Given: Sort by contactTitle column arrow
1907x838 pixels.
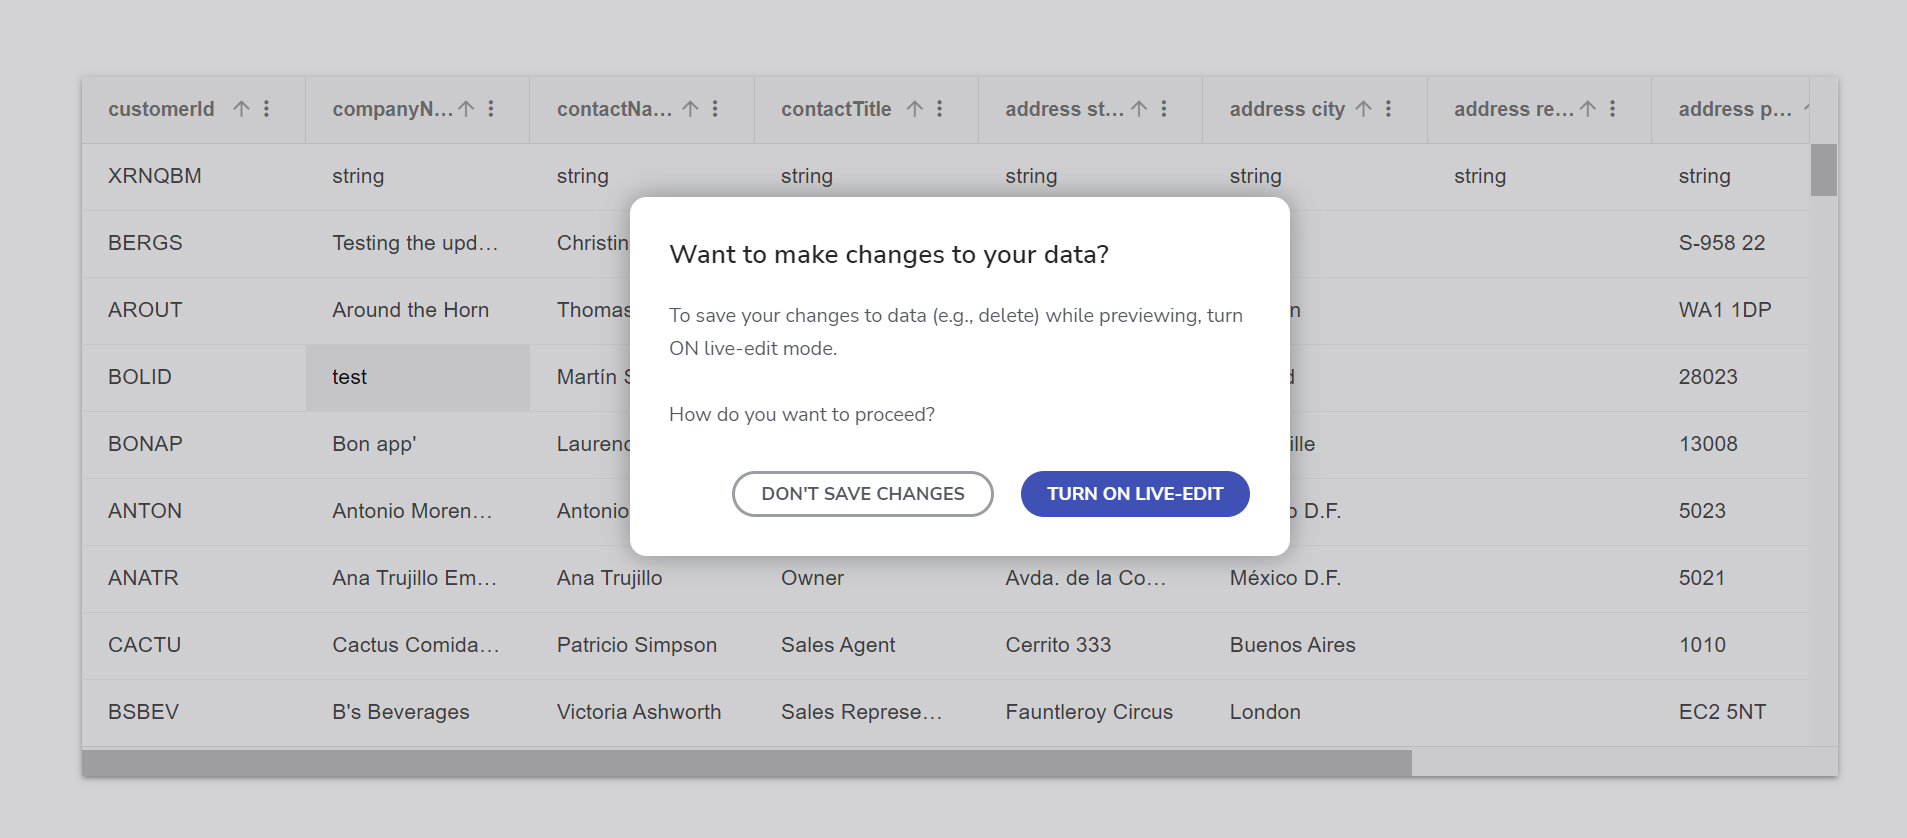Looking at the screenshot, I should (x=915, y=109).
